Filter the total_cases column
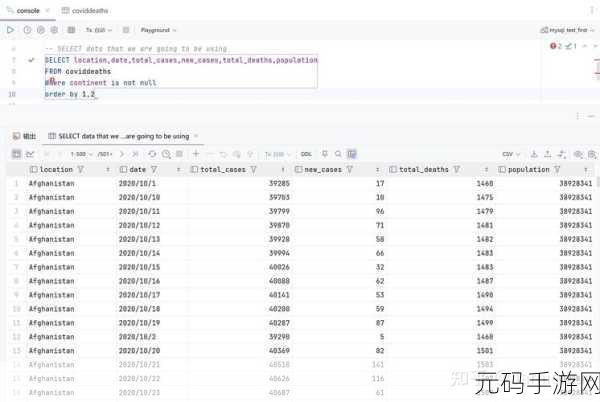Image resolution: width=600 pixels, height=402 pixels. tap(253, 169)
